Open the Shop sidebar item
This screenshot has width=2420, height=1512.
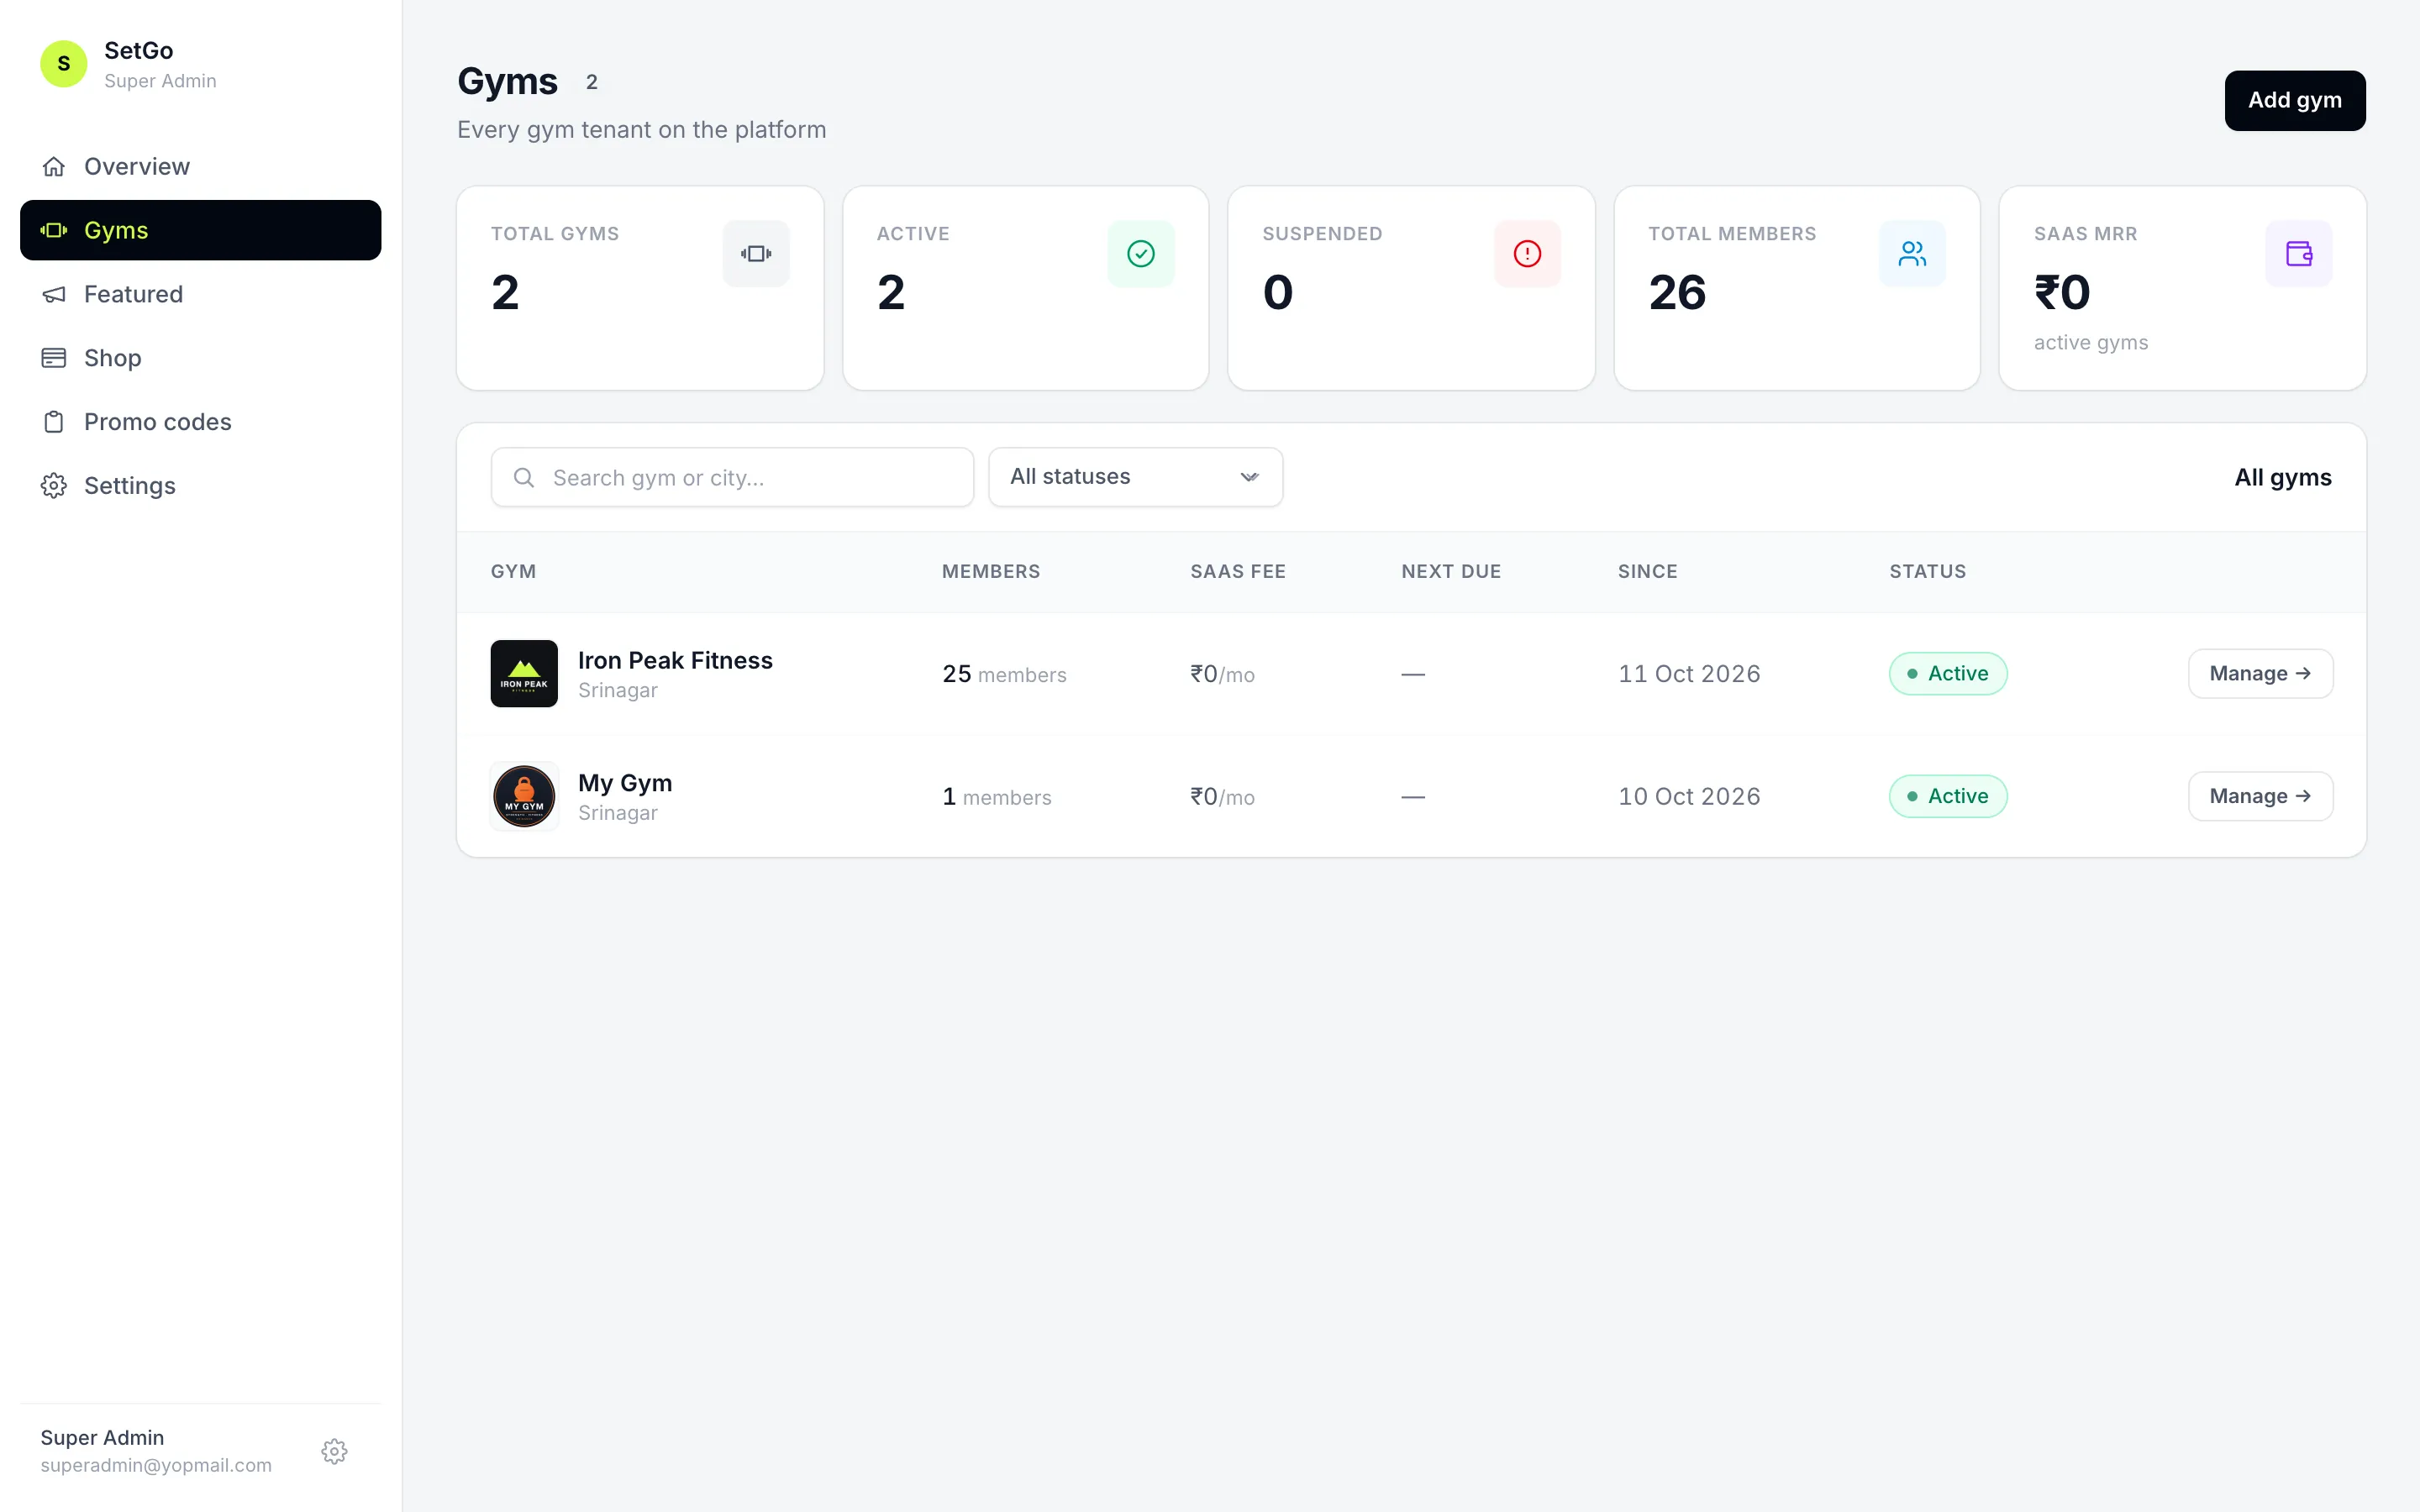pos(200,358)
